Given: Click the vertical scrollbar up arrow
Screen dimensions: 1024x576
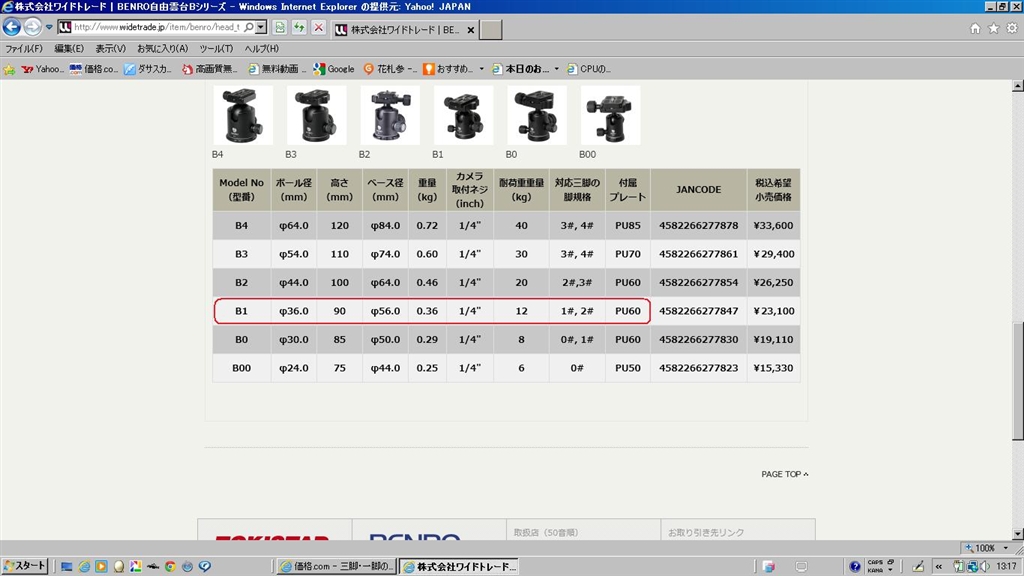Looking at the screenshot, I should 1017,86.
